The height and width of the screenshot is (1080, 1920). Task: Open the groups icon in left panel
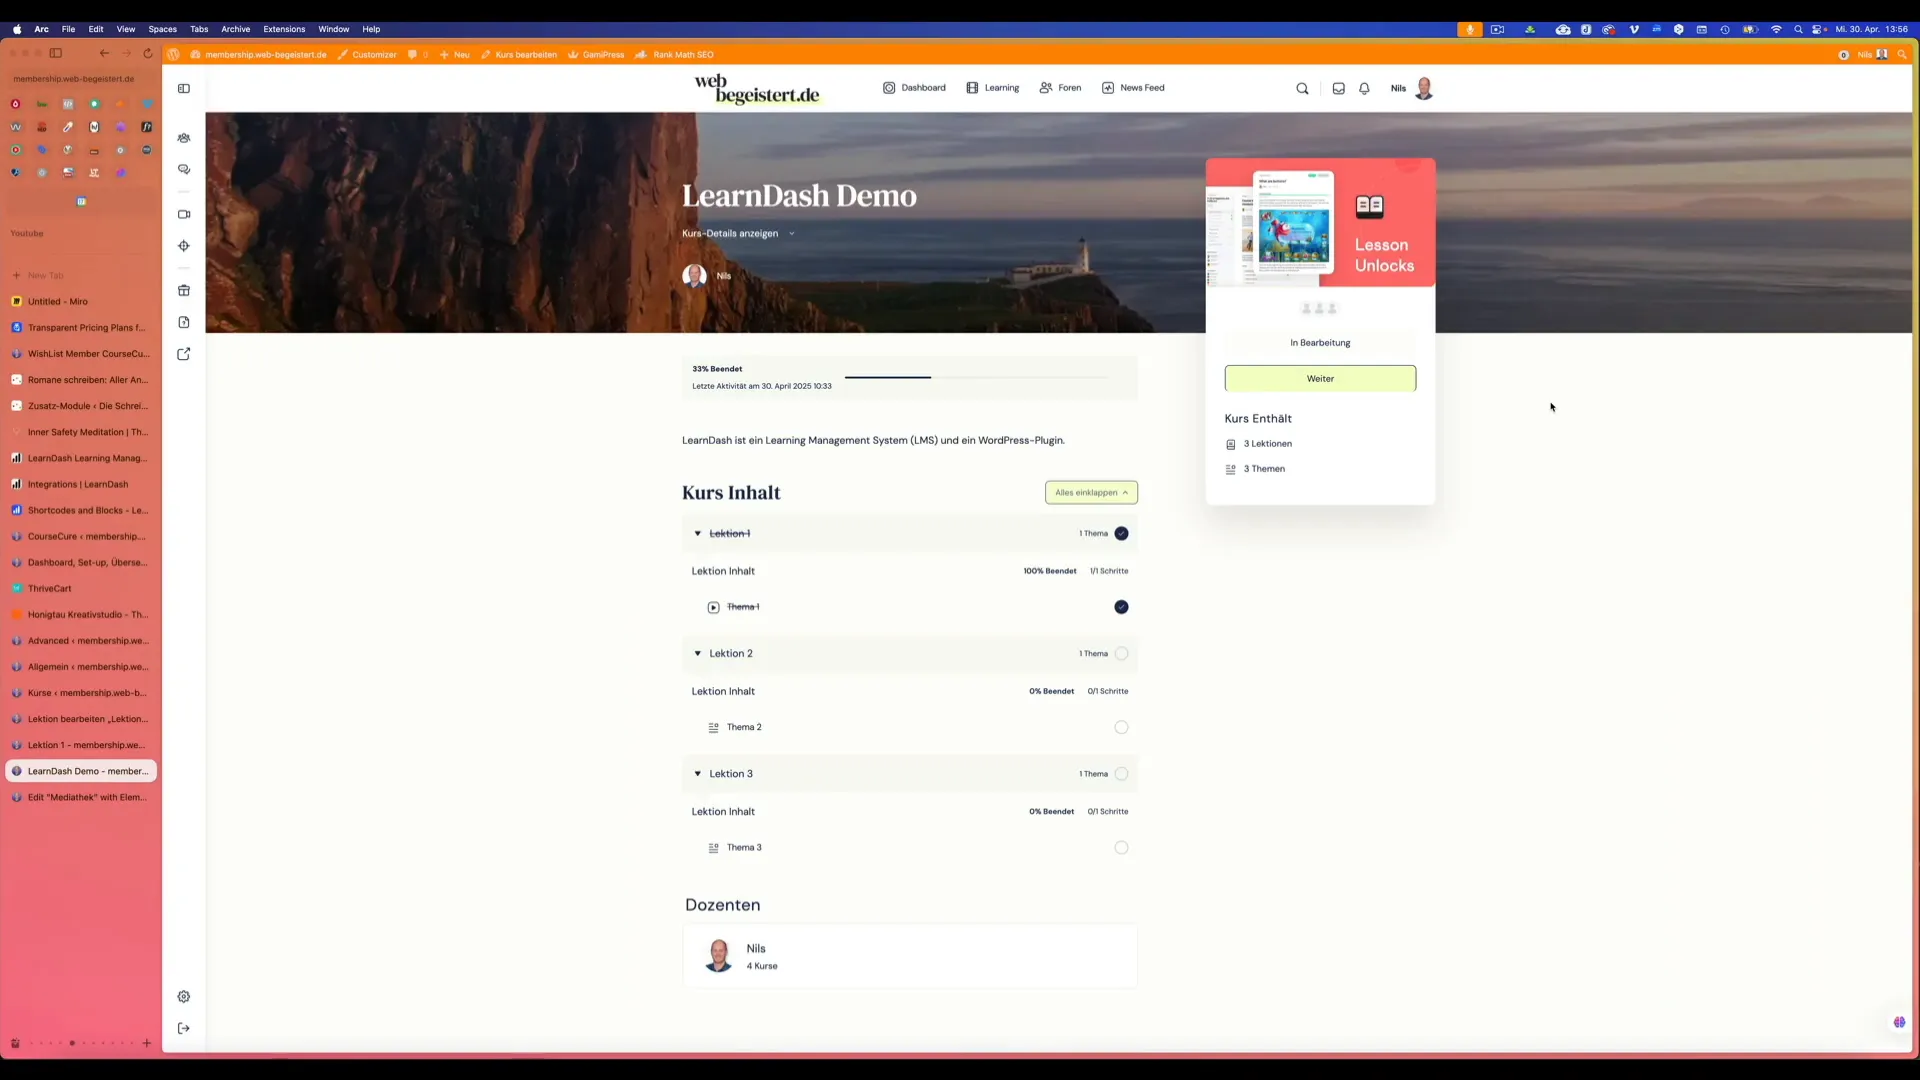(x=184, y=138)
